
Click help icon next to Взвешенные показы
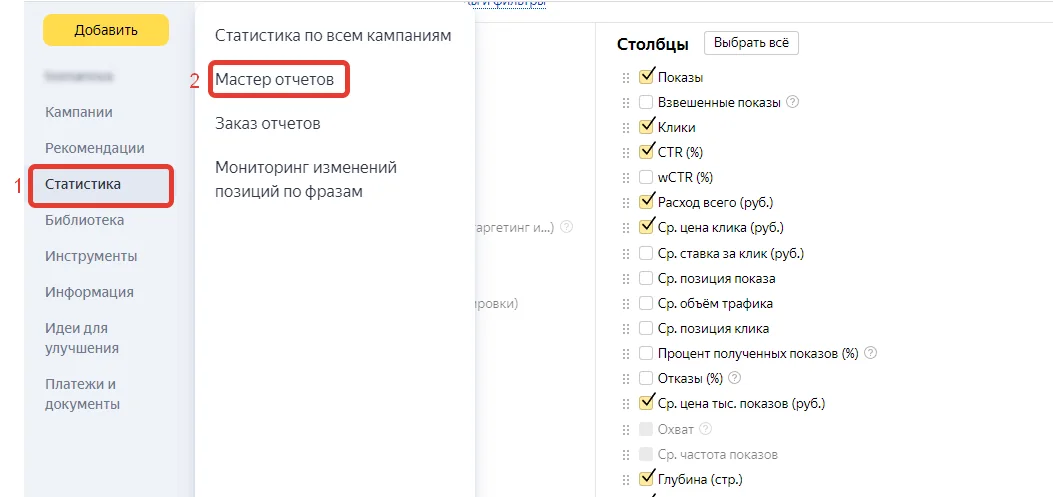(x=793, y=103)
